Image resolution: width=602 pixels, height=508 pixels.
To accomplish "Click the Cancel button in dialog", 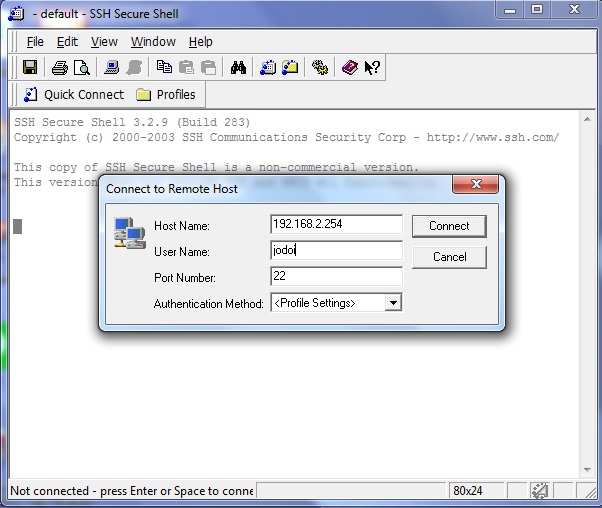I will click(x=449, y=256).
